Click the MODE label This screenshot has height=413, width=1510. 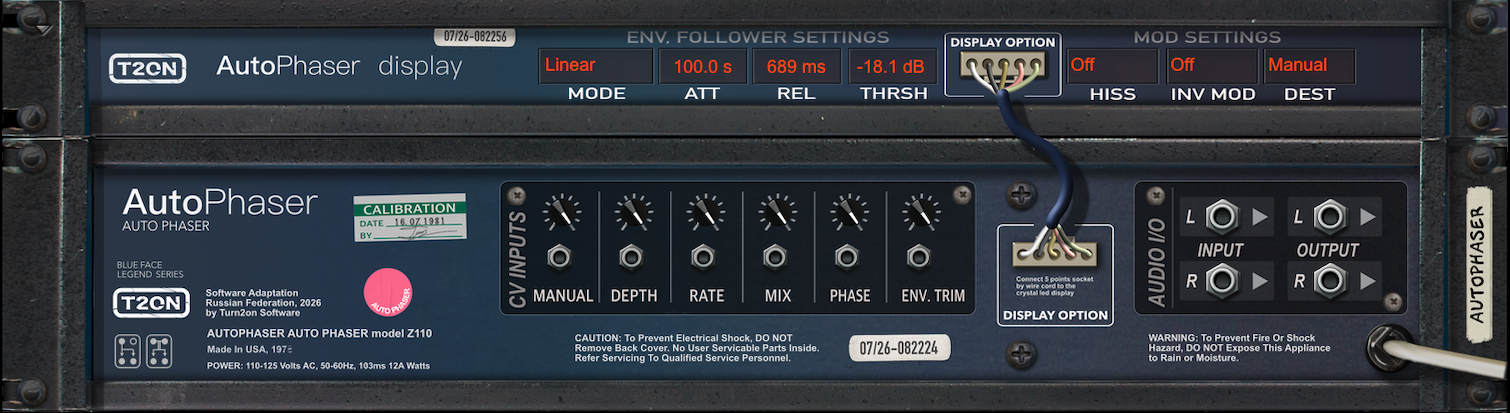tap(596, 94)
